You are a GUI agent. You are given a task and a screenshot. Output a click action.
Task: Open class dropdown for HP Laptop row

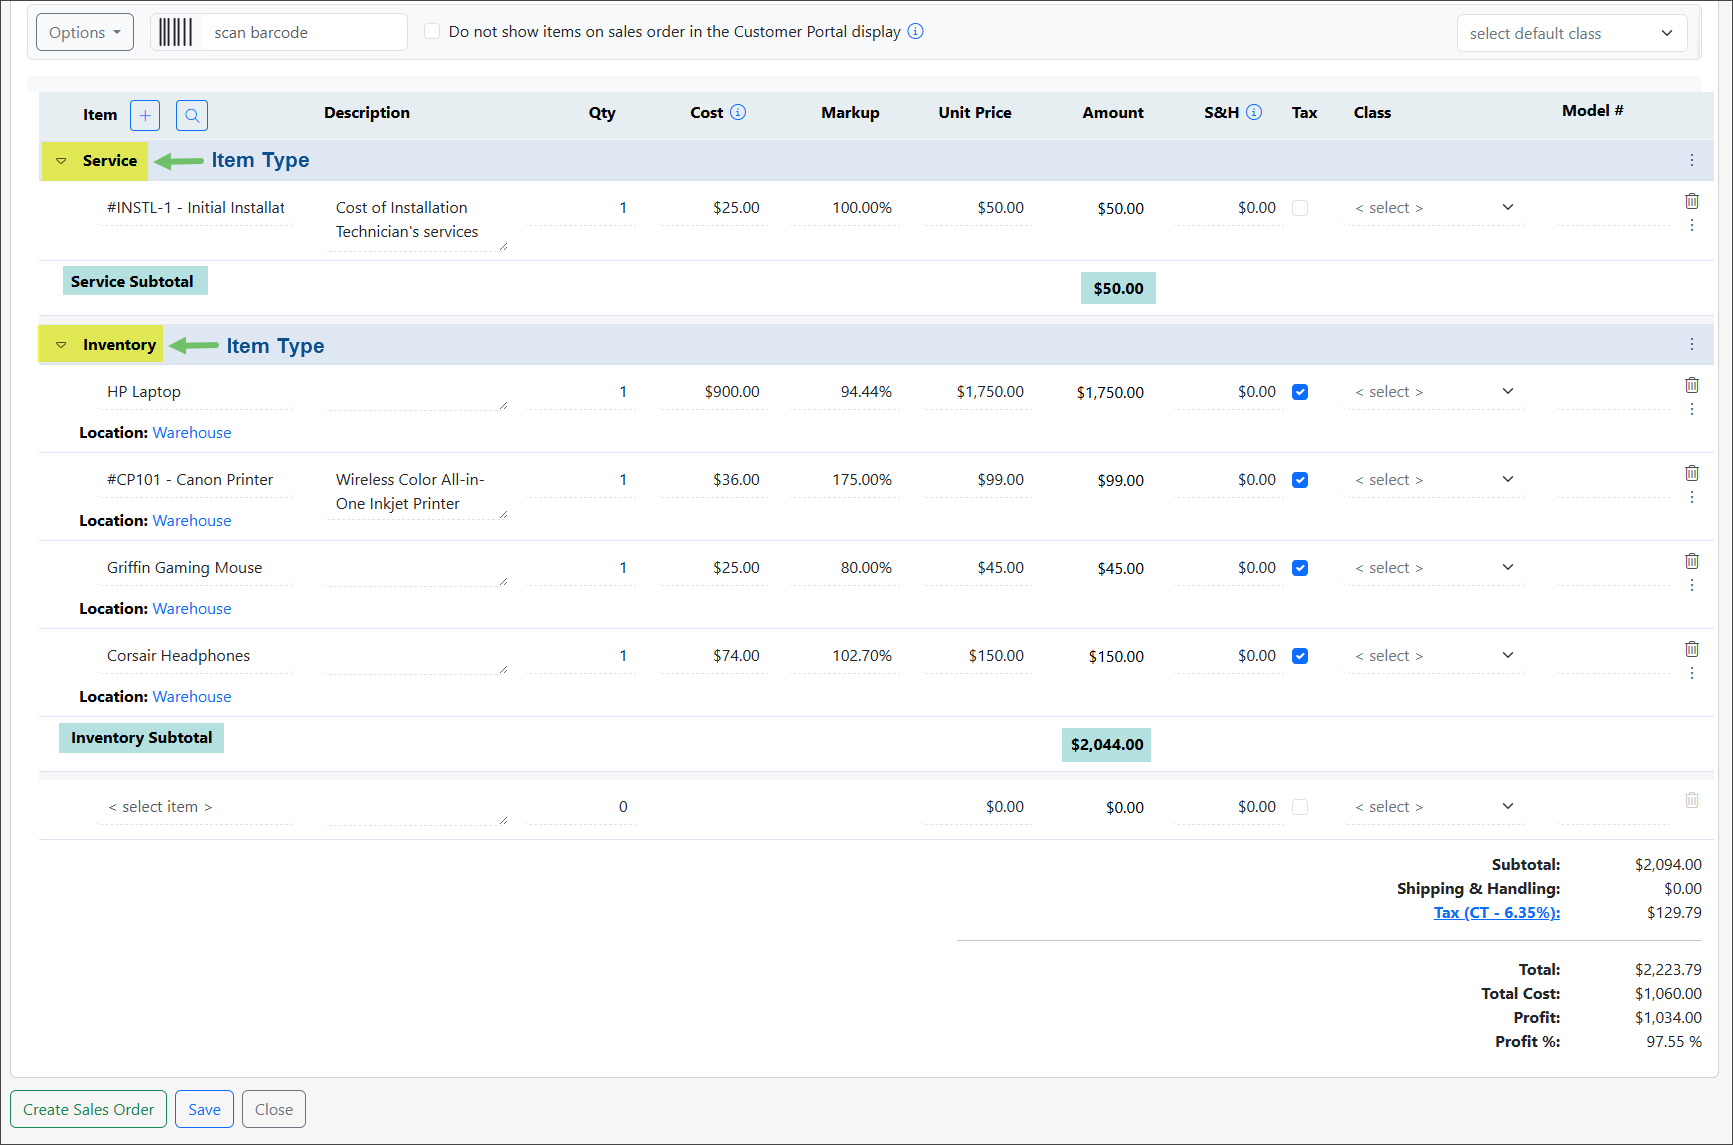tap(1434, 392)
